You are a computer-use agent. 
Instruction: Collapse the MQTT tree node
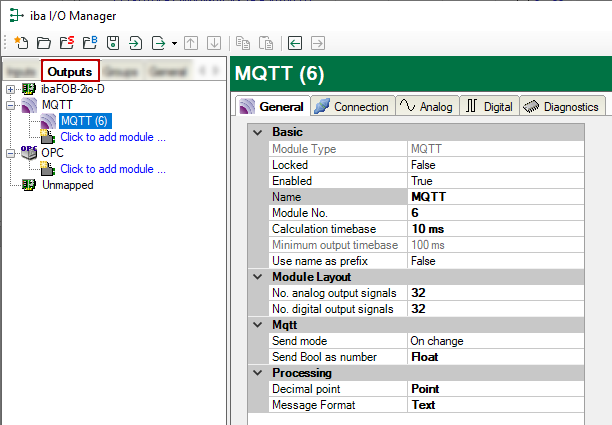[11, 105]
